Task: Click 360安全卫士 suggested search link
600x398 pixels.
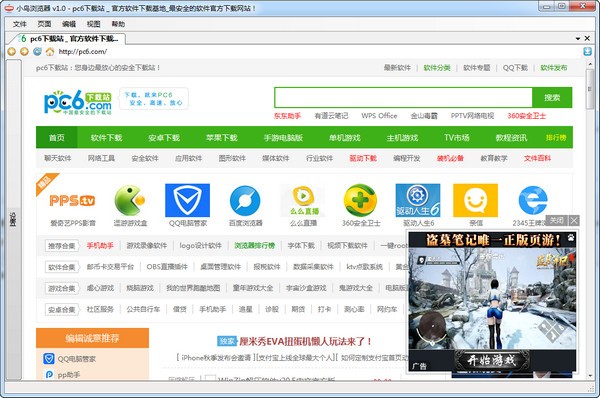Action: [x=527, y=116]
